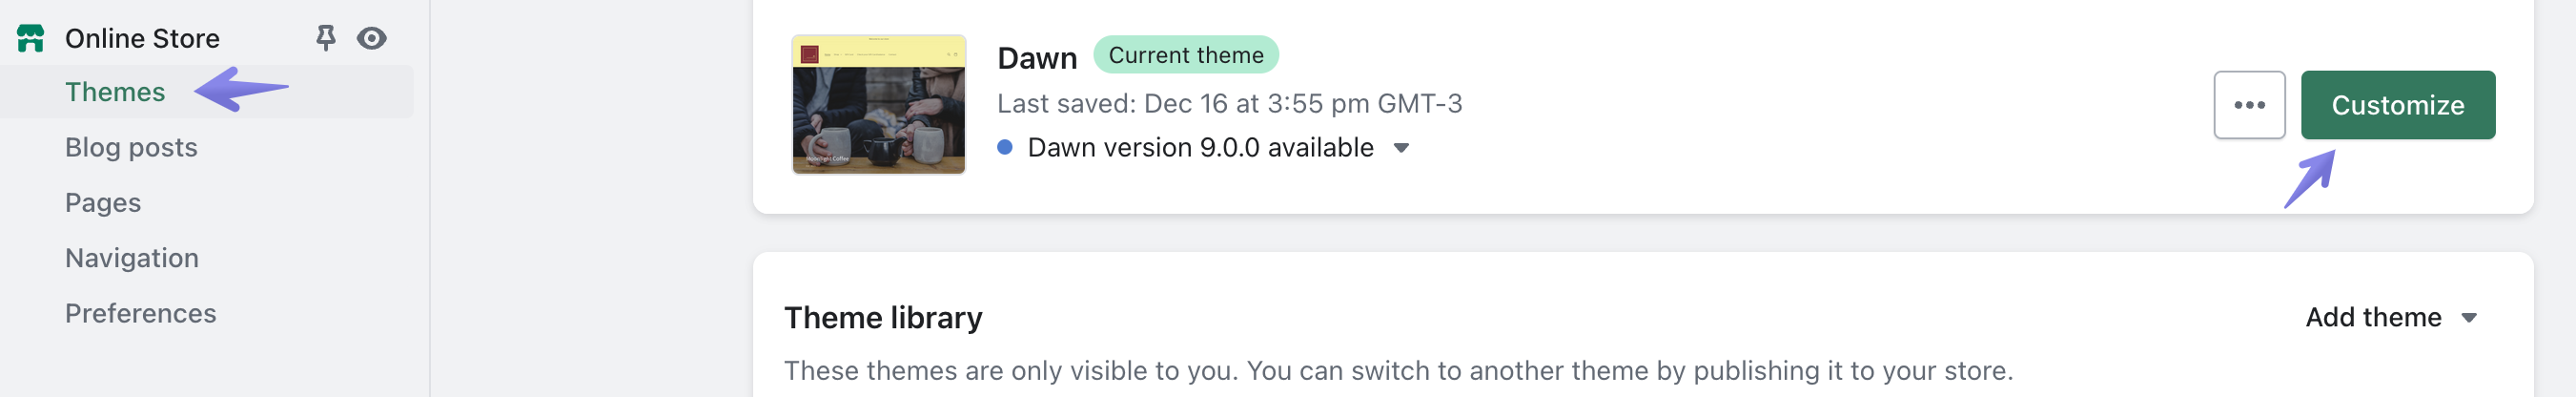Image resolution: width=2576 pixels, height=397 pixels.
Task: Click the blue update-available dot indicator
Action: (x=1005, y=148)
